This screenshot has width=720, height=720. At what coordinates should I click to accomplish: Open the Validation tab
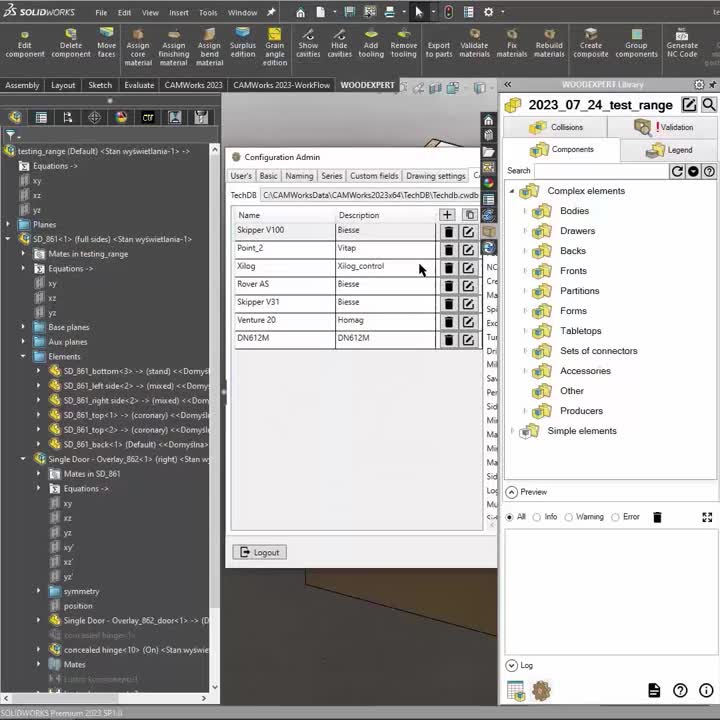[663, 127]
